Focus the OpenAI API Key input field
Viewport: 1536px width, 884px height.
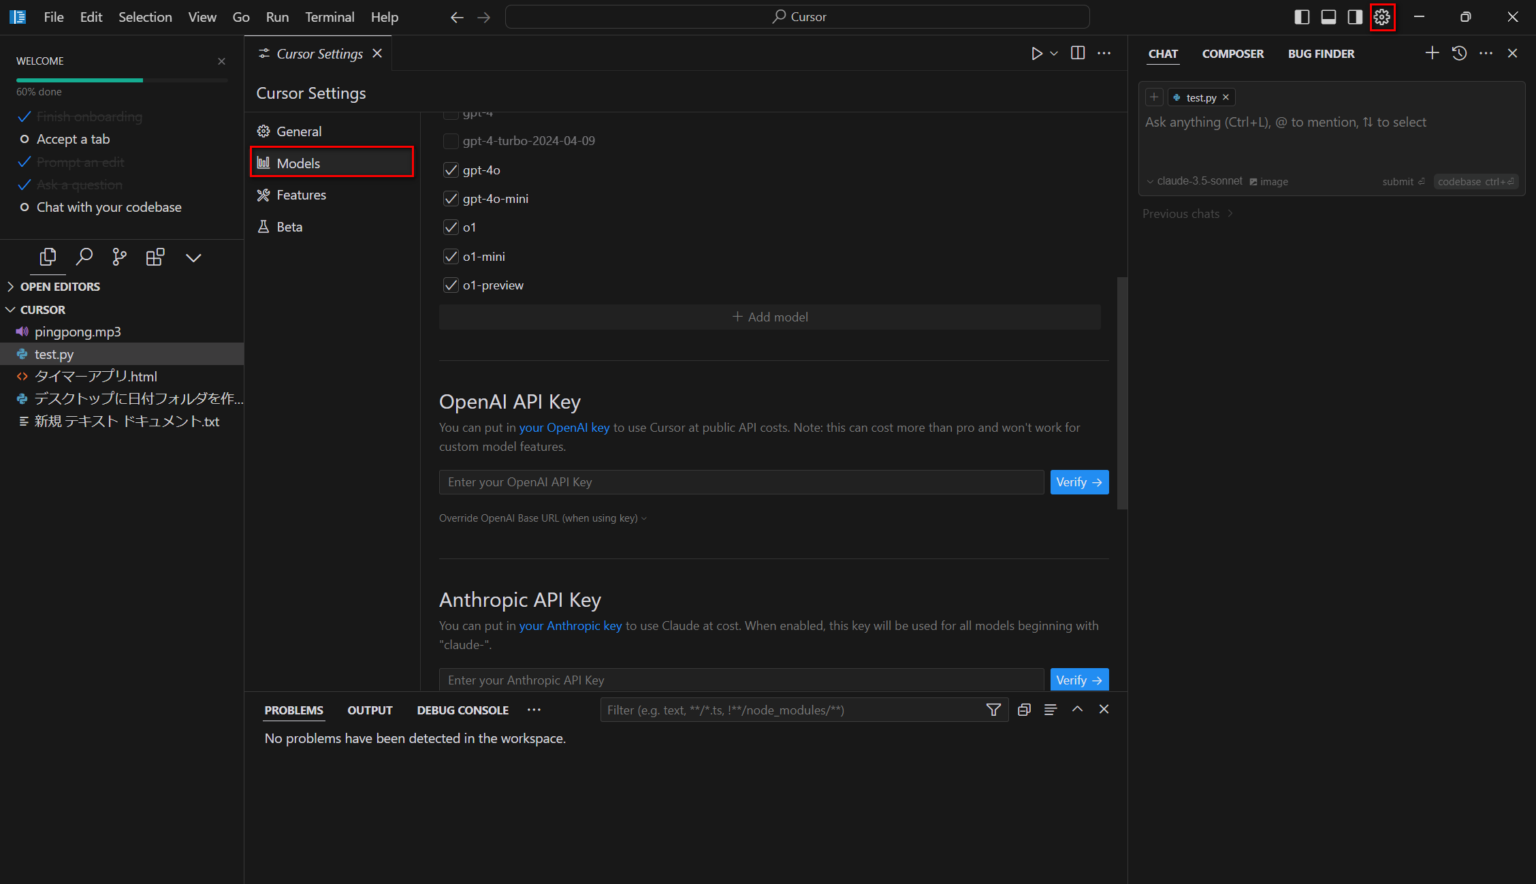(x=742, y=482)
